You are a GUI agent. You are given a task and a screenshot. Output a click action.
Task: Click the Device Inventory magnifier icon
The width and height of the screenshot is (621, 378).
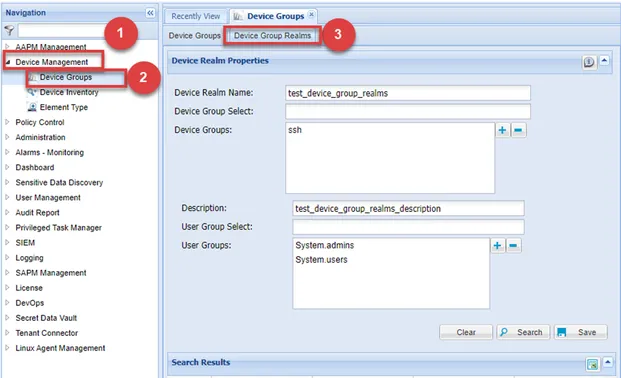click(x=32, y=92)
